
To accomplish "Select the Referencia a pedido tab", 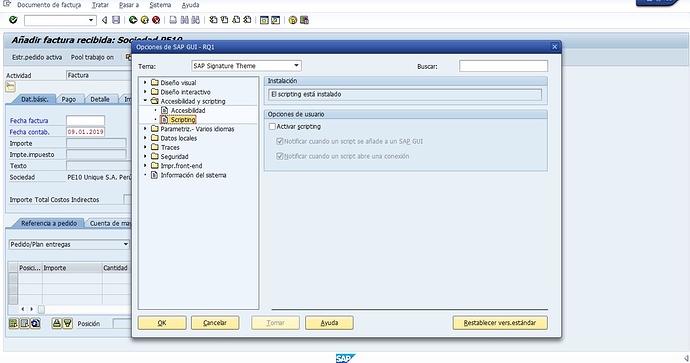I will pos(48,223).
